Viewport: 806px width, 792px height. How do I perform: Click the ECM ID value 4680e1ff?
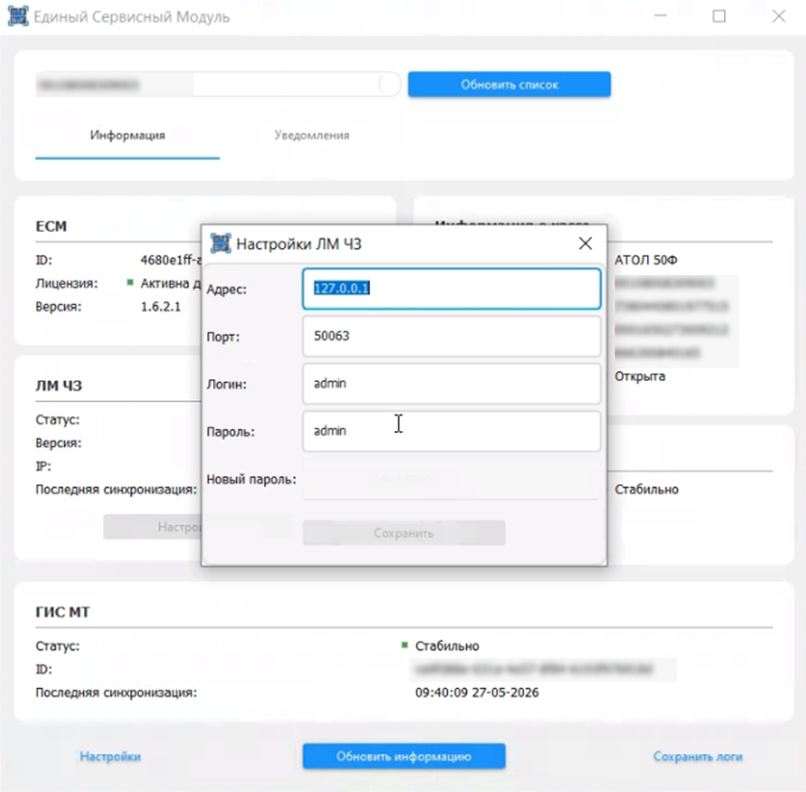(171, 260)
